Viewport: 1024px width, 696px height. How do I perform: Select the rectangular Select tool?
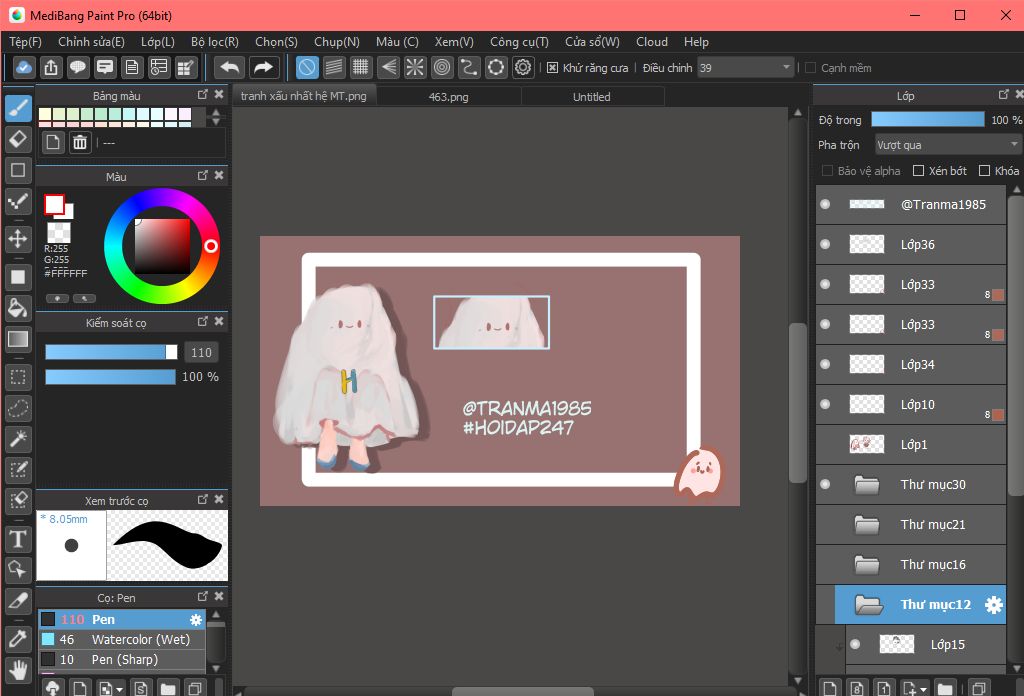[18, 377]
